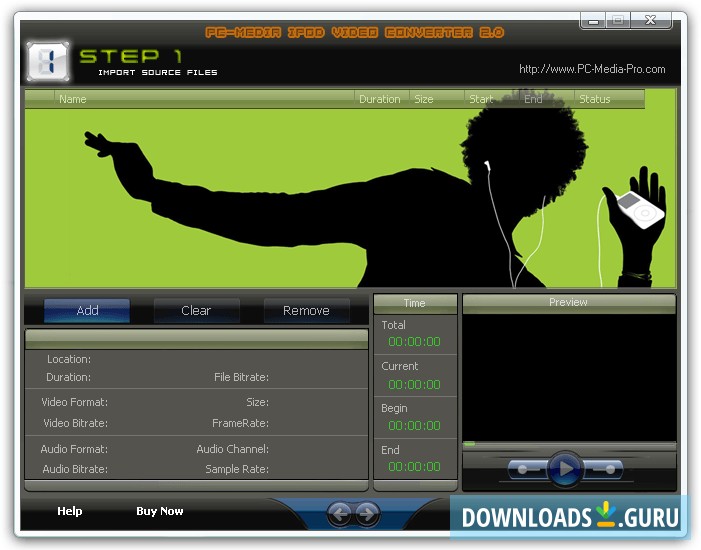701x550 pixels.
Task: Click the preview seek bar
Action: 569,444
